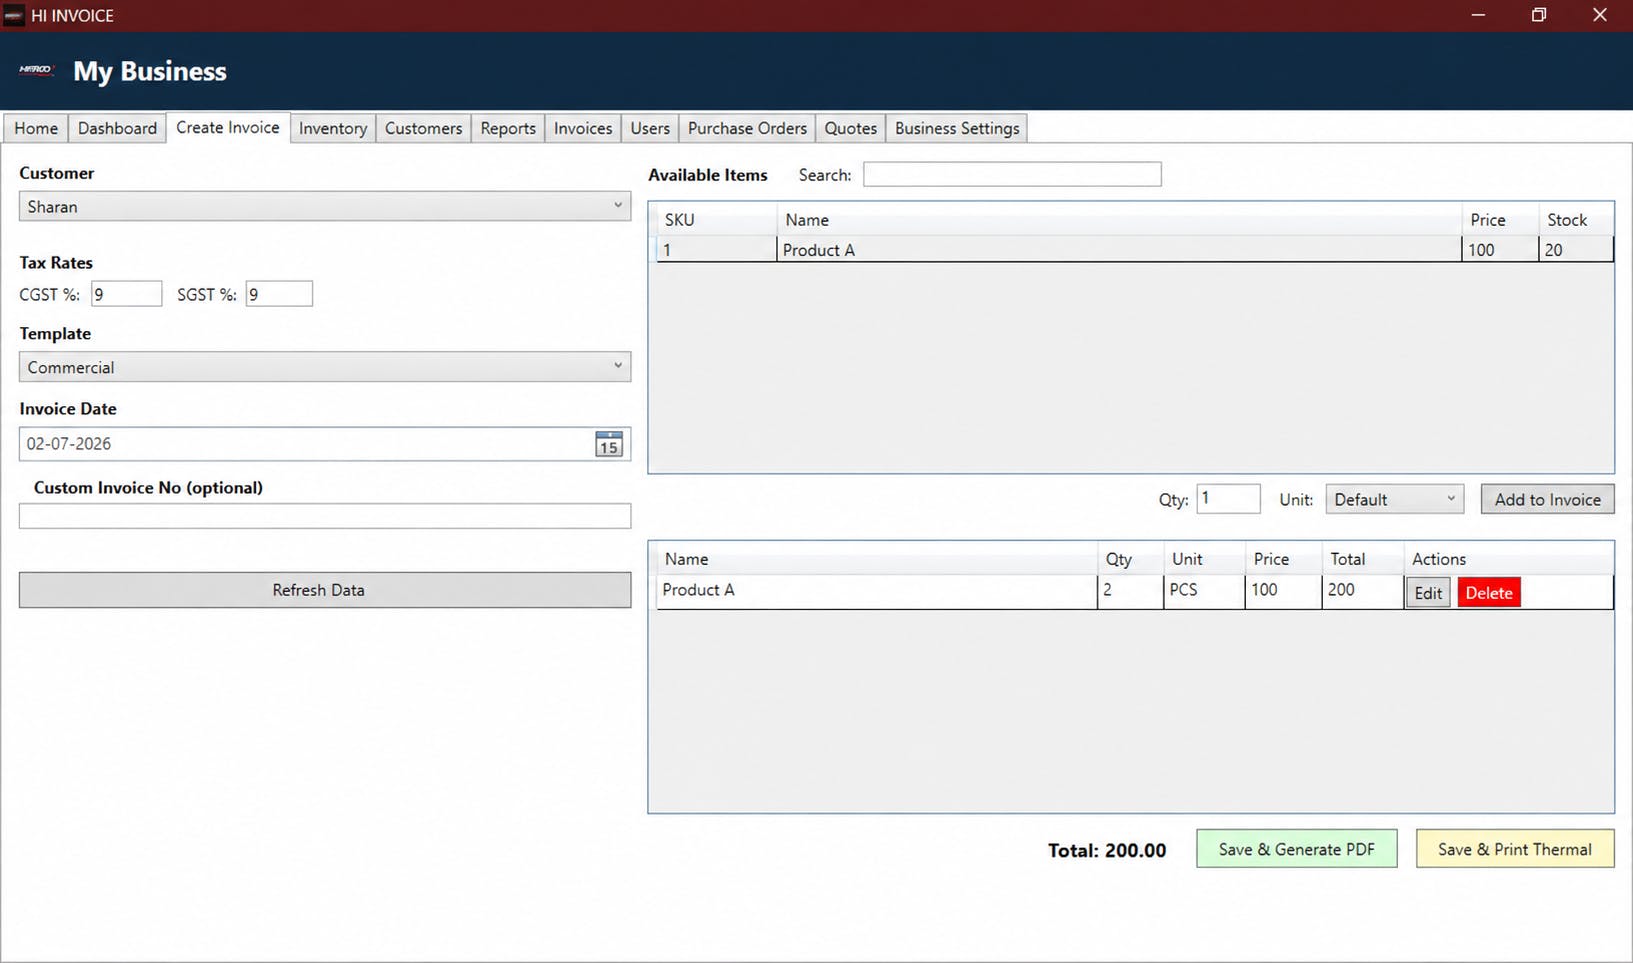Click the Total column header in invoice table
Image resolution: width=1633 pixels, height=963 pixels.
click(x=1362, y=559)
